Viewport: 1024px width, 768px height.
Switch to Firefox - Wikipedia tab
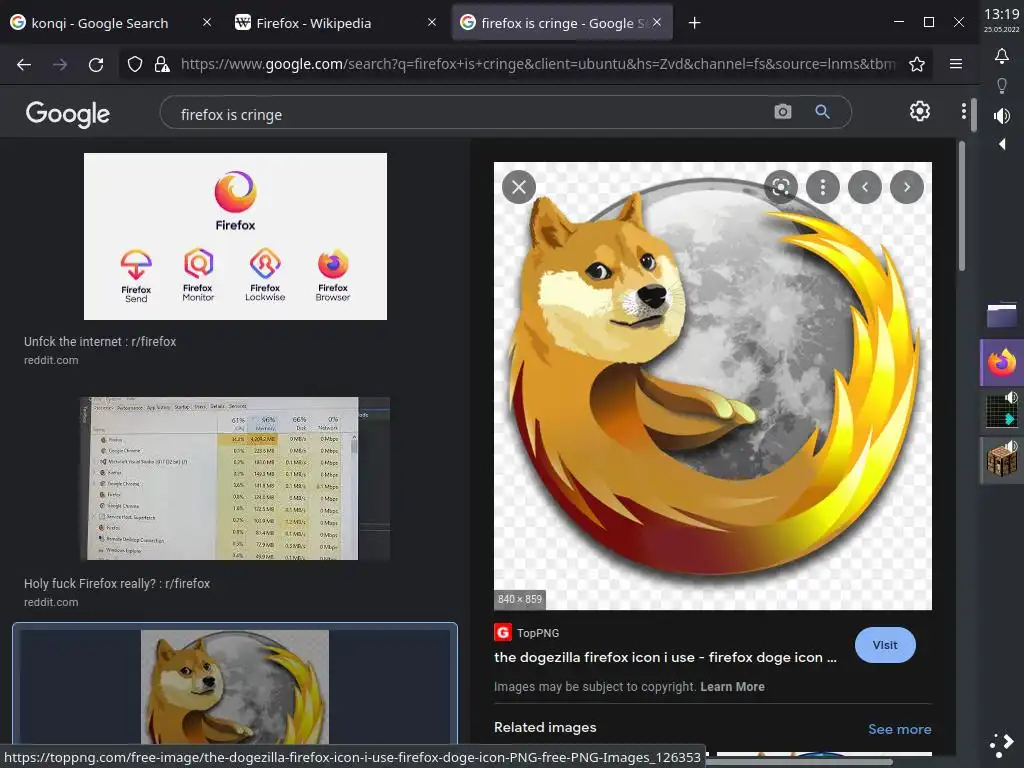[x=313, y=23]
